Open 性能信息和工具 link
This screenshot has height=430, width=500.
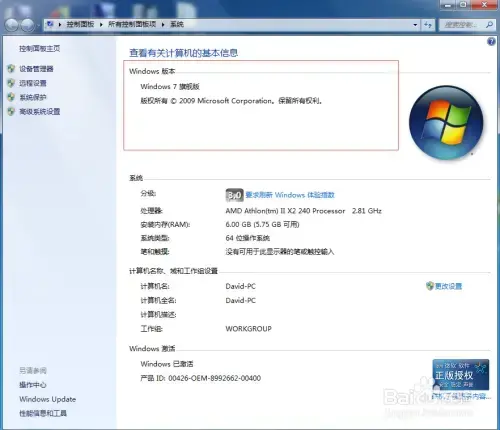tap(43, 413)
